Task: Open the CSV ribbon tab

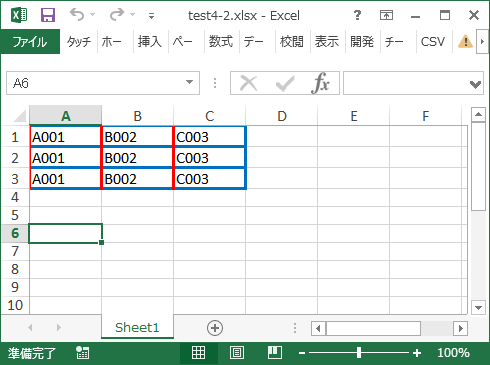Action: click(x=433, y=42)
